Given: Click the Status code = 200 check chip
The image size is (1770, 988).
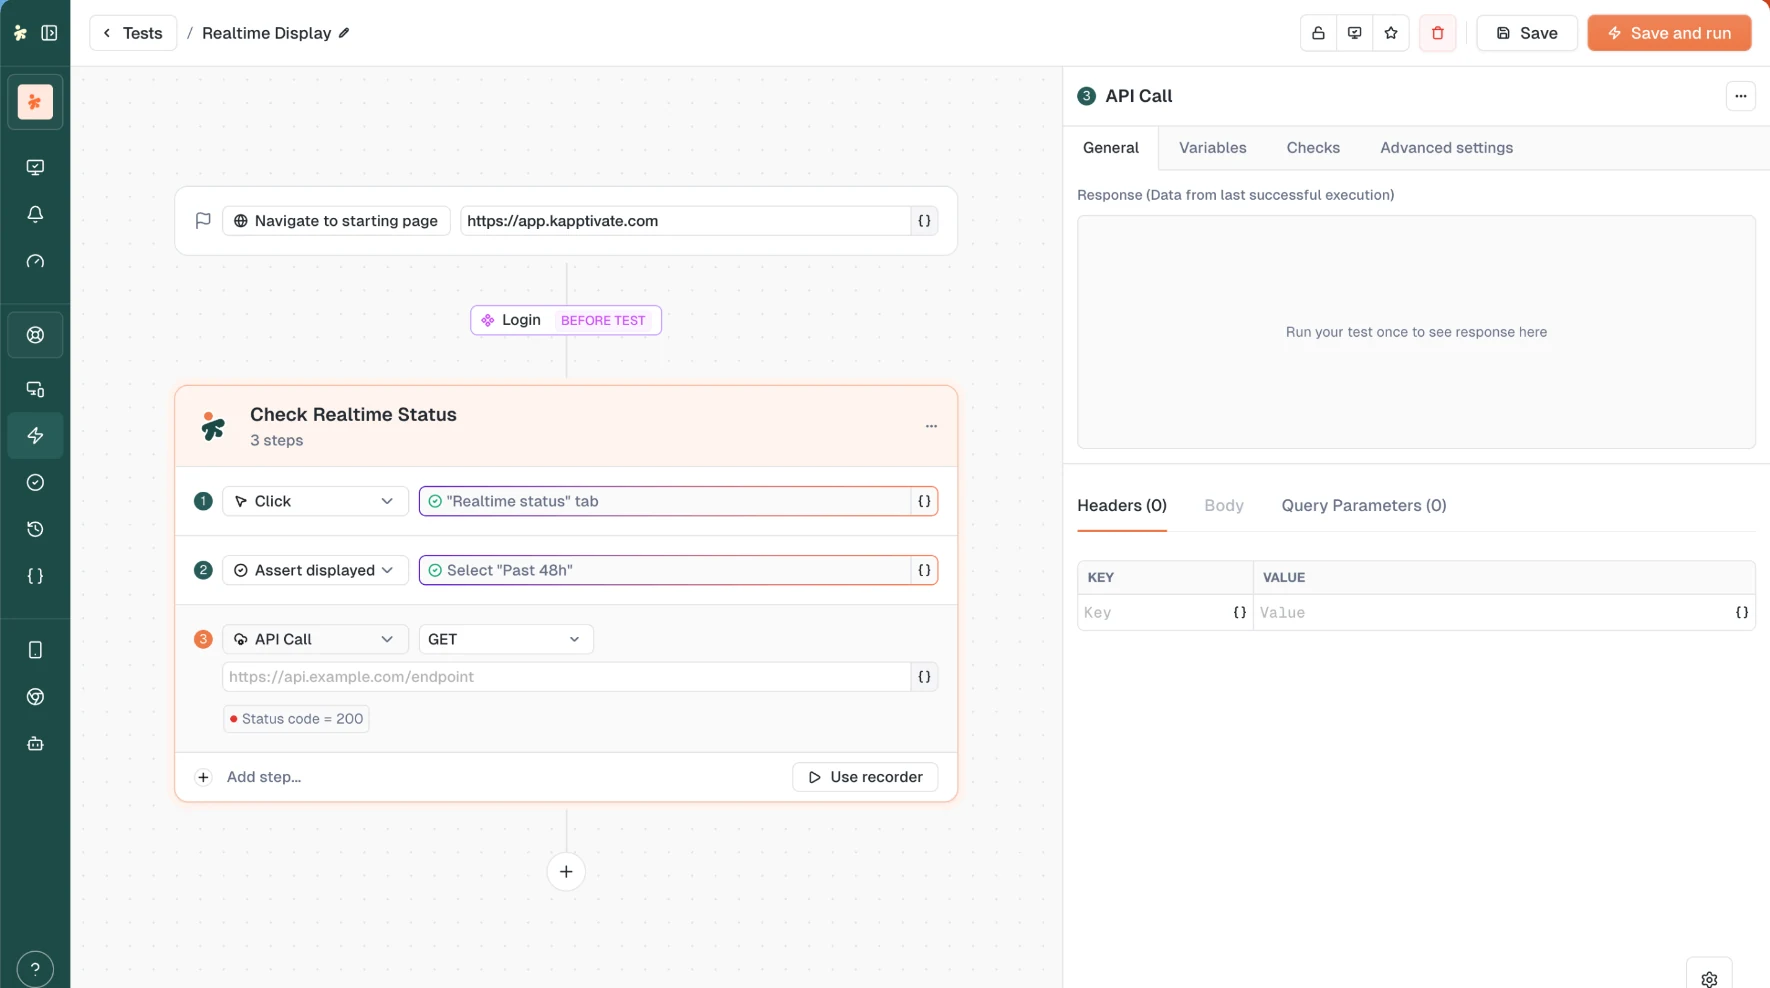Looking at the screenshot, I should point(296,719).
